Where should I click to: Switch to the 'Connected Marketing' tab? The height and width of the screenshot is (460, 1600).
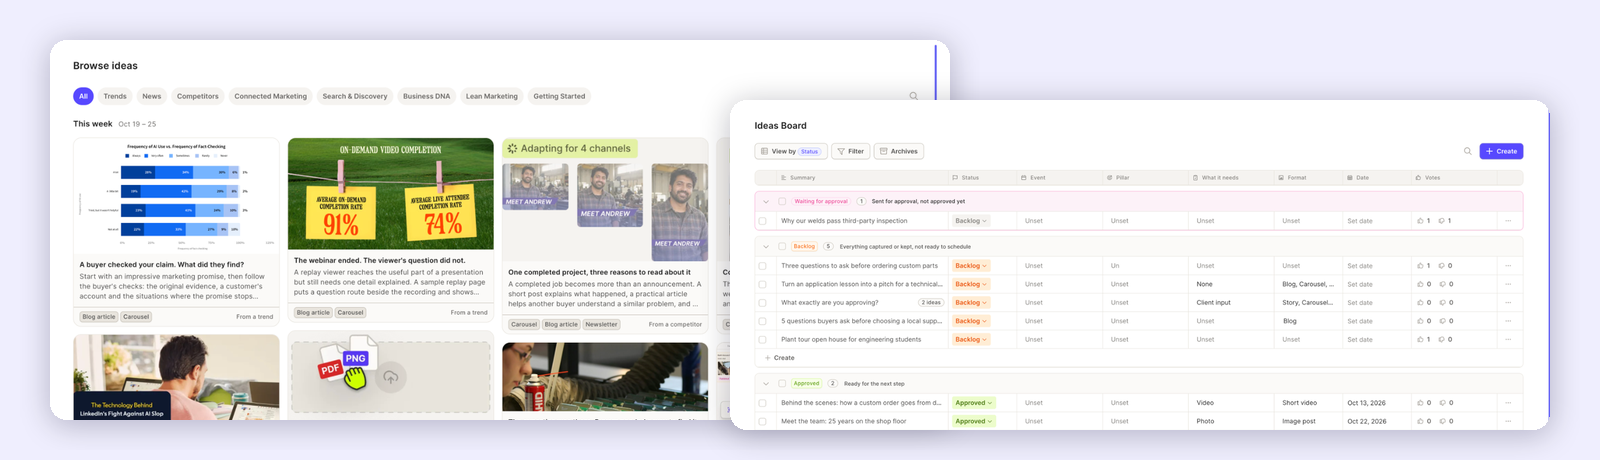point(271,96)
